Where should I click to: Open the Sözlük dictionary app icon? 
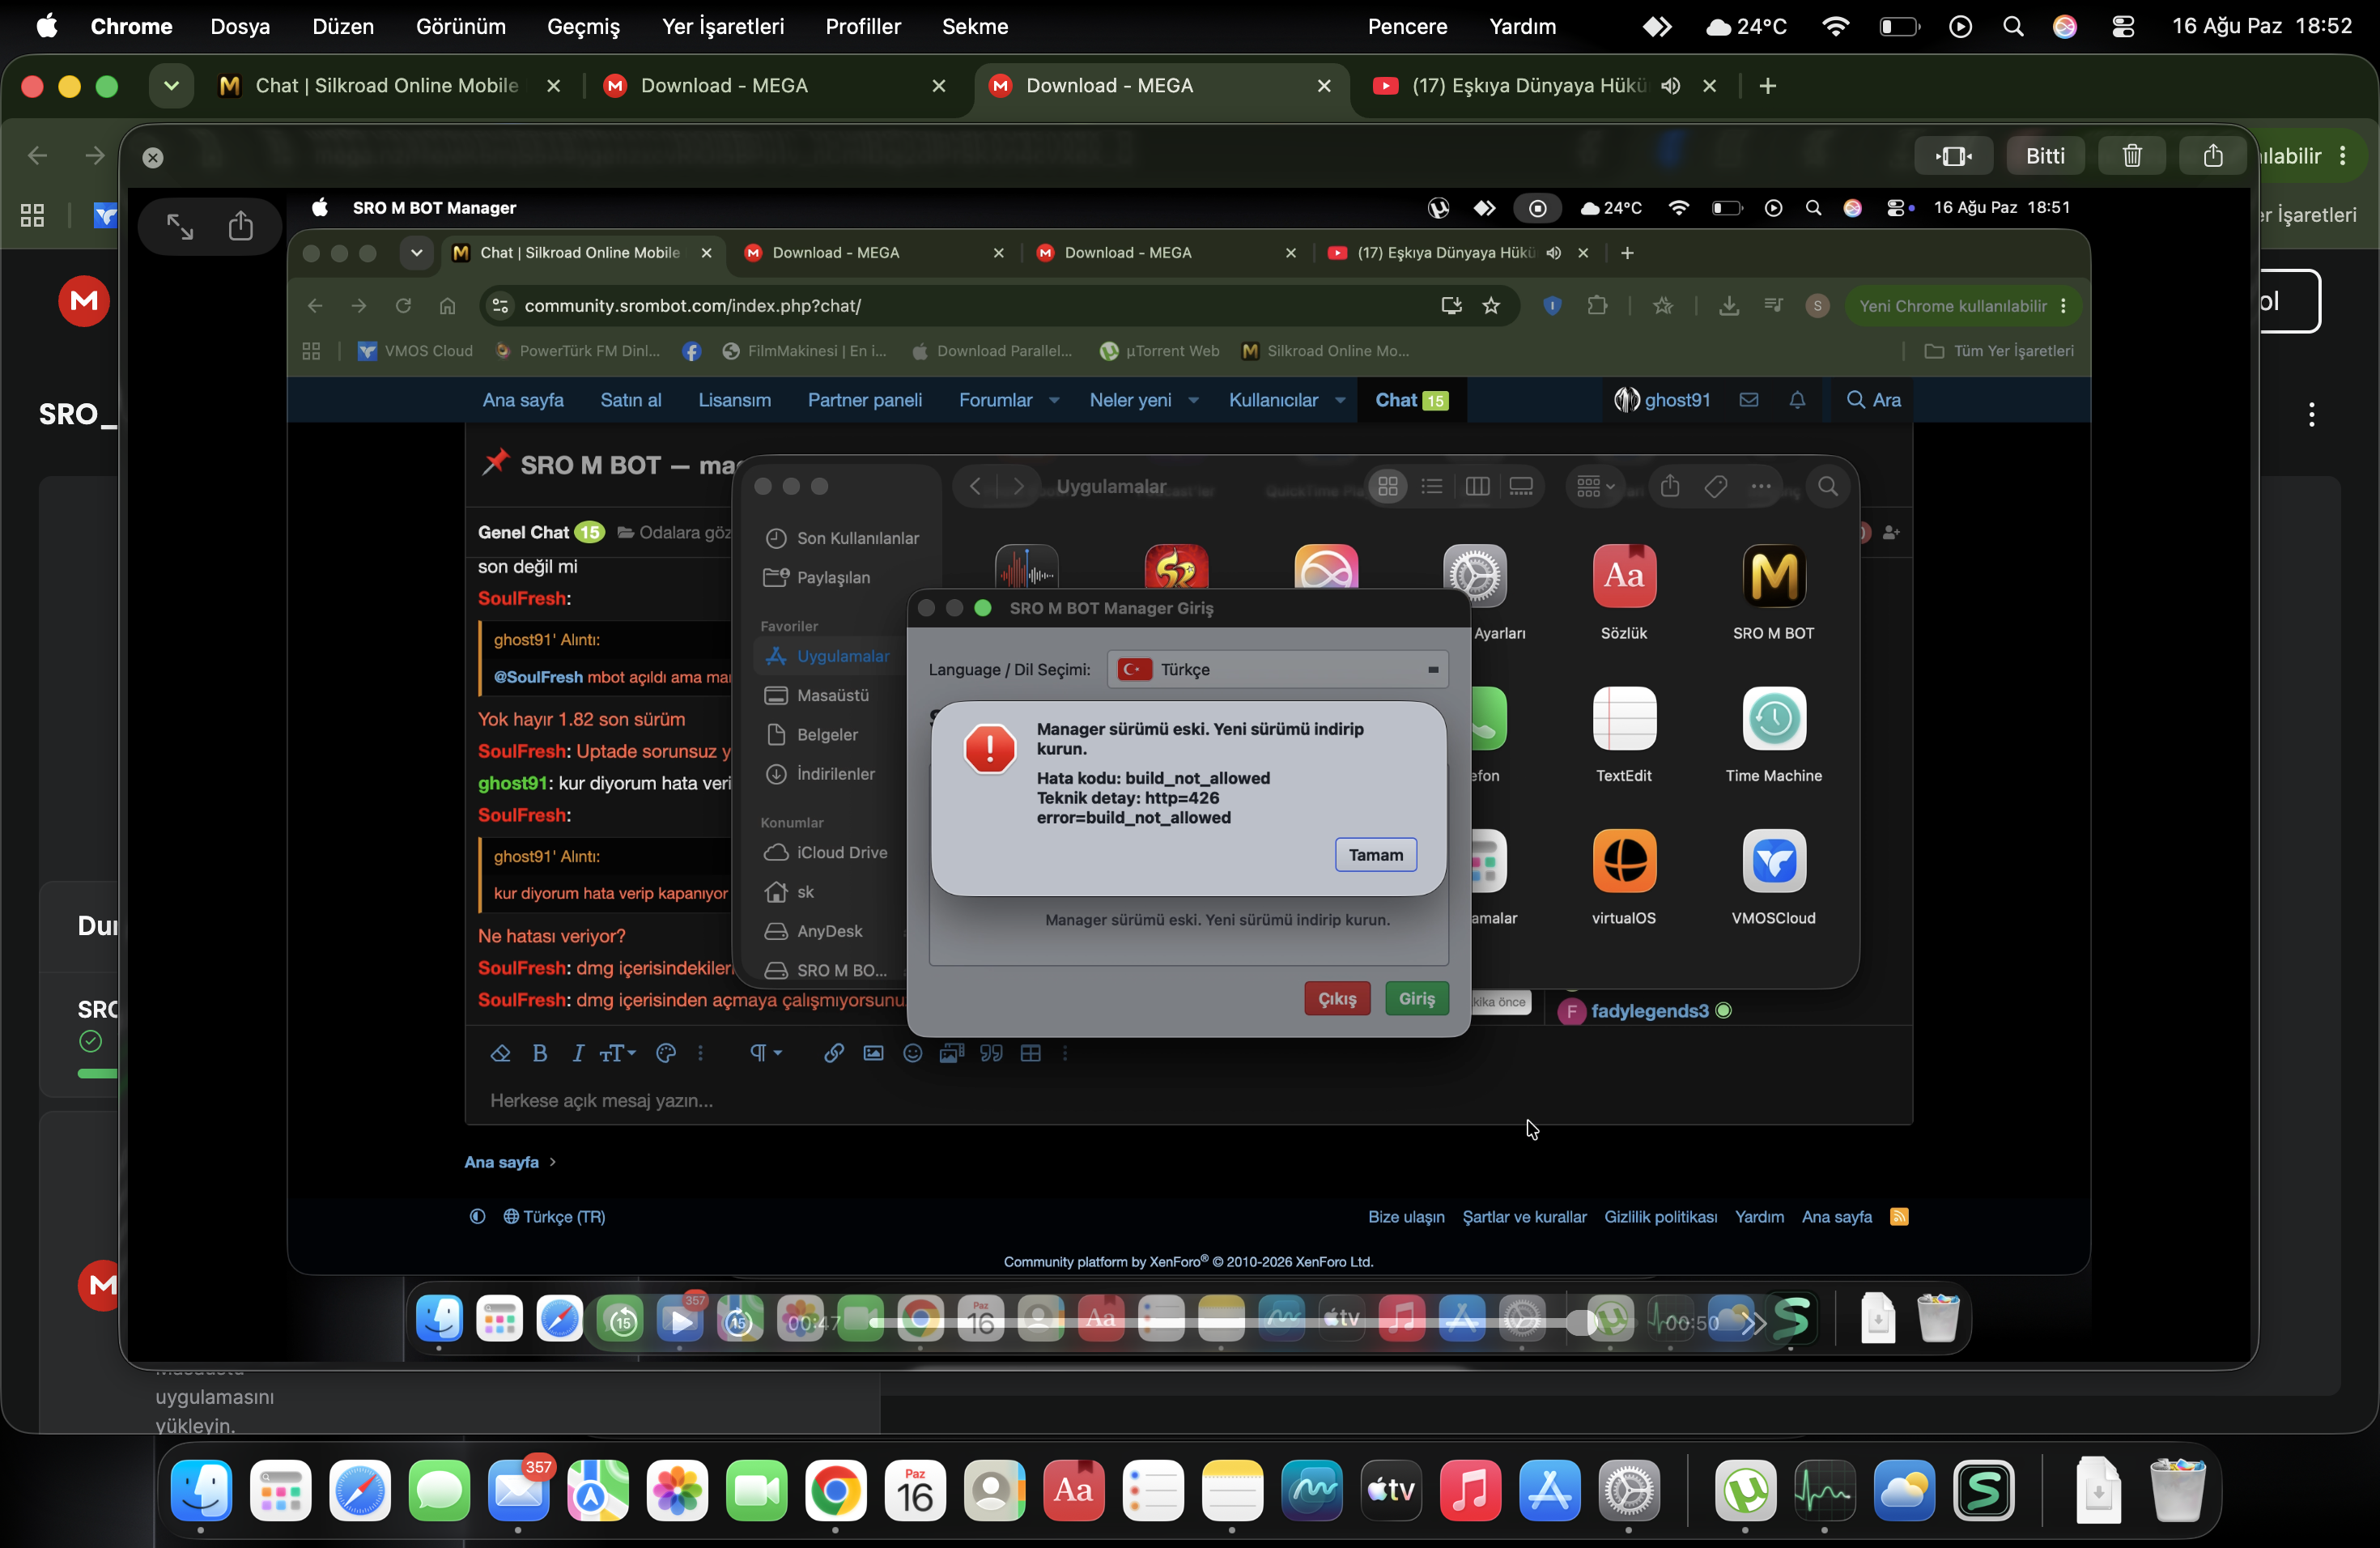1624,576
